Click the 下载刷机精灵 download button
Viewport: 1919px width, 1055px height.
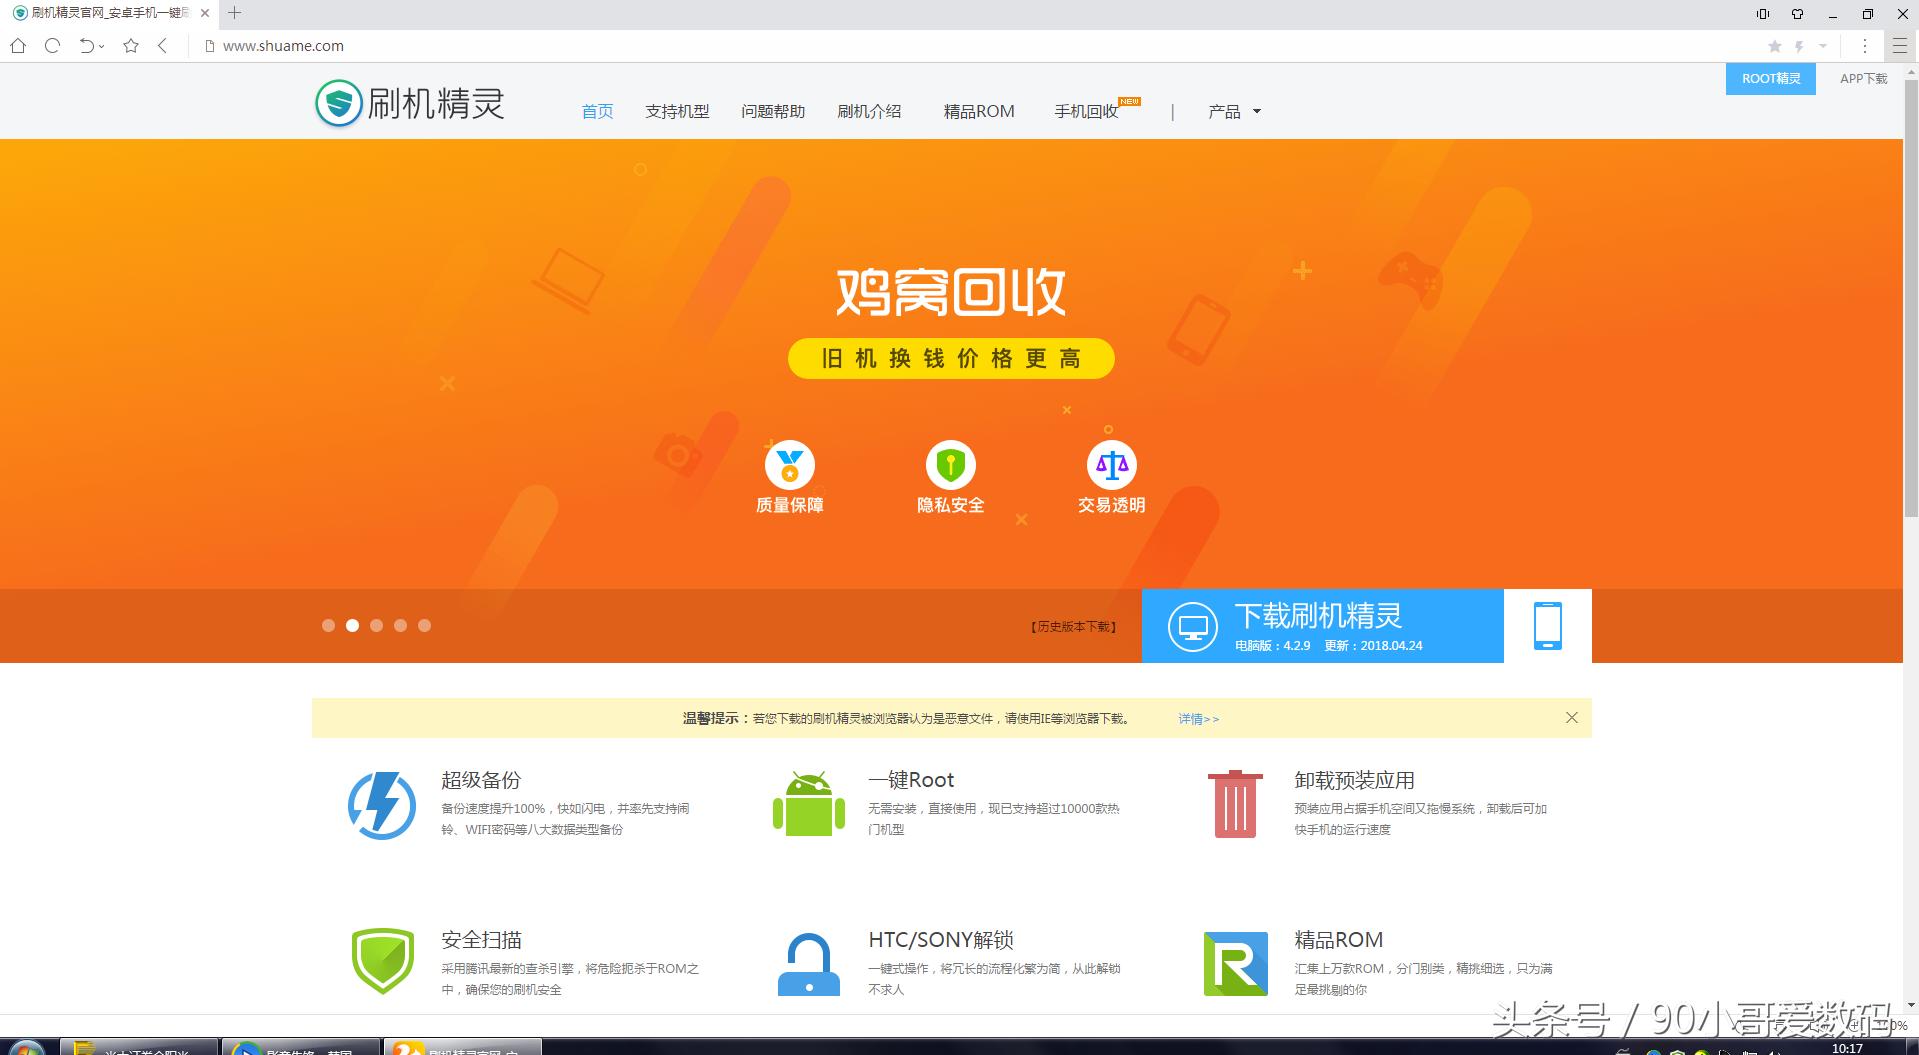(x=1320, y=625)
